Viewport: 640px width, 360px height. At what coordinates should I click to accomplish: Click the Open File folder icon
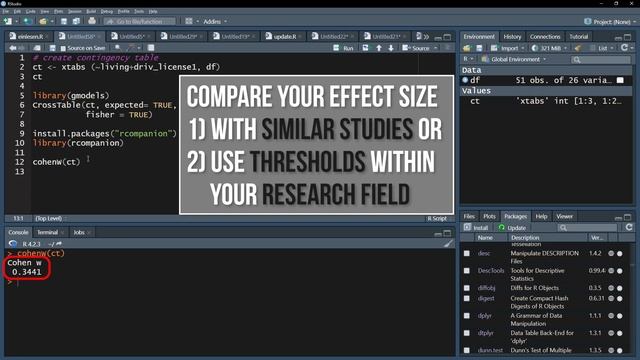(x=43, y=21)
